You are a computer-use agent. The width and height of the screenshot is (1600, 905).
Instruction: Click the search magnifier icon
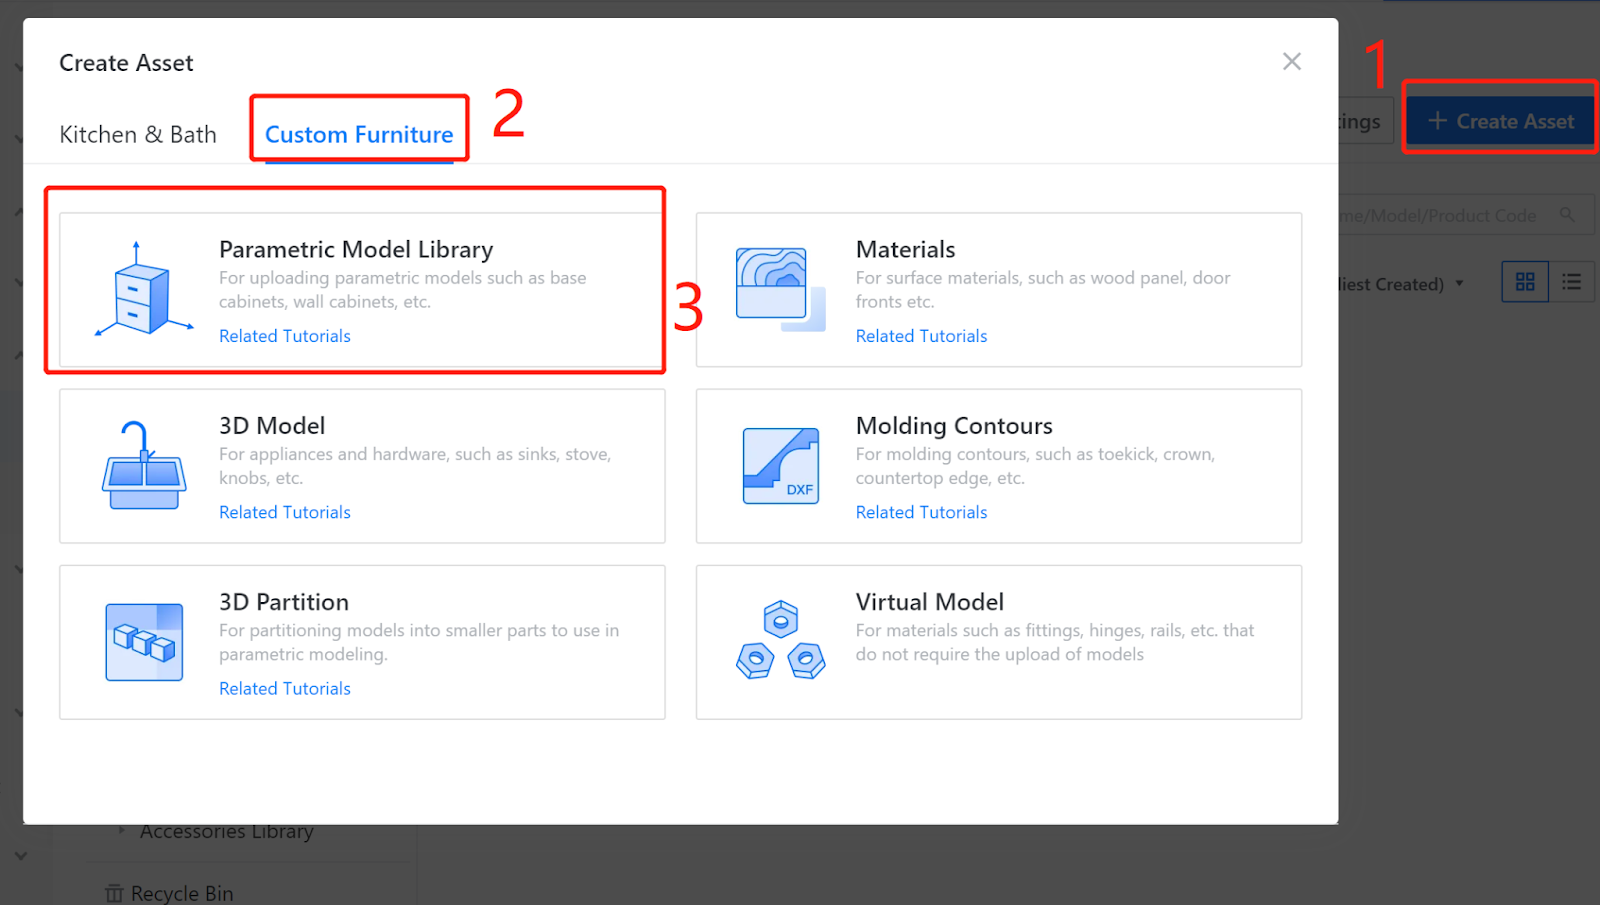point(1567,215)
